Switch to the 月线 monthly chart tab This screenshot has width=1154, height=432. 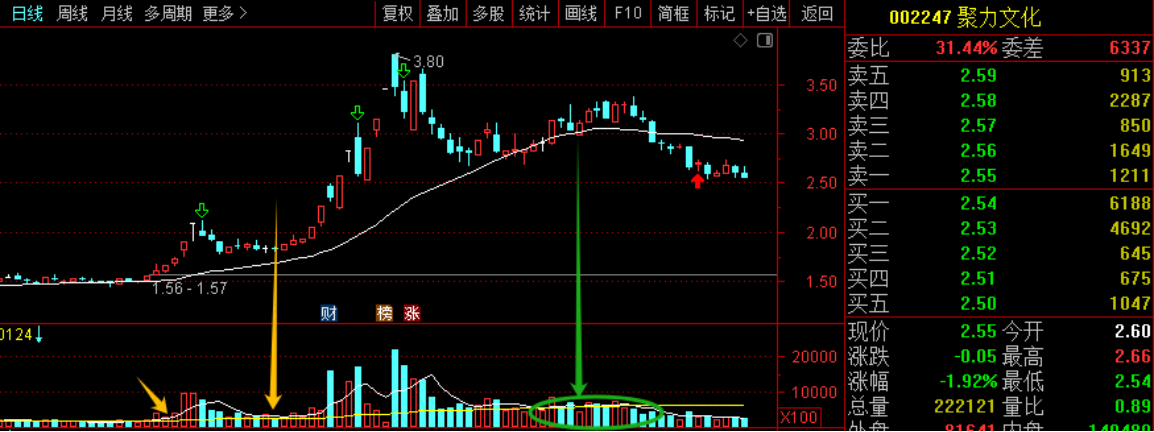(x=116, y=13)
